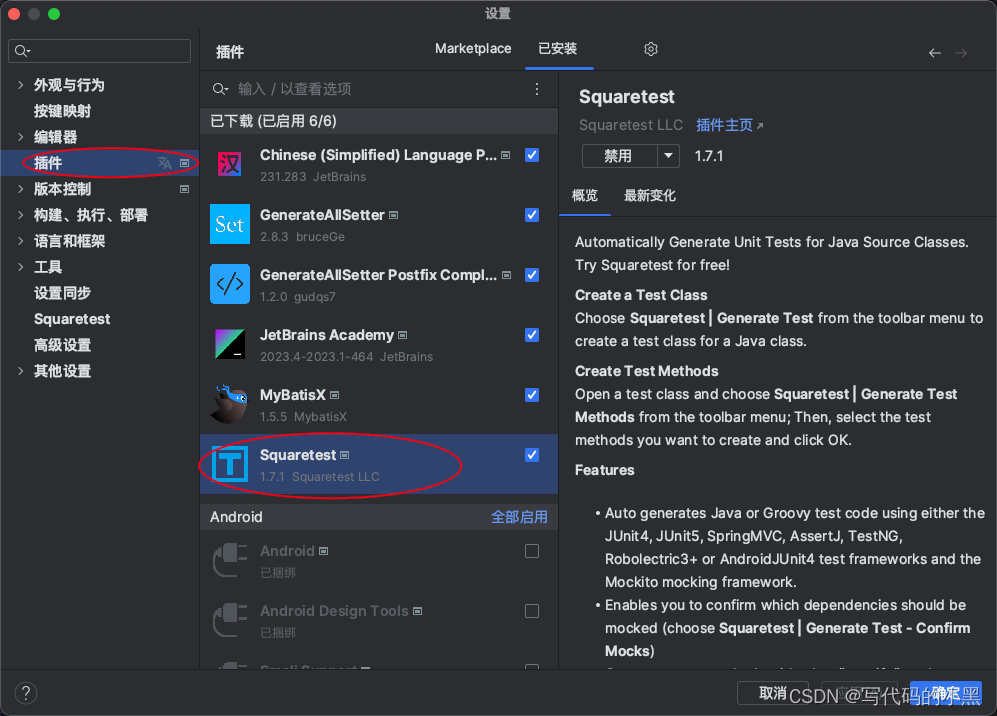The height and width of the screenshot is (716, 997).
Task: Click the Android Design Tools plug icon
Action: 230,619
